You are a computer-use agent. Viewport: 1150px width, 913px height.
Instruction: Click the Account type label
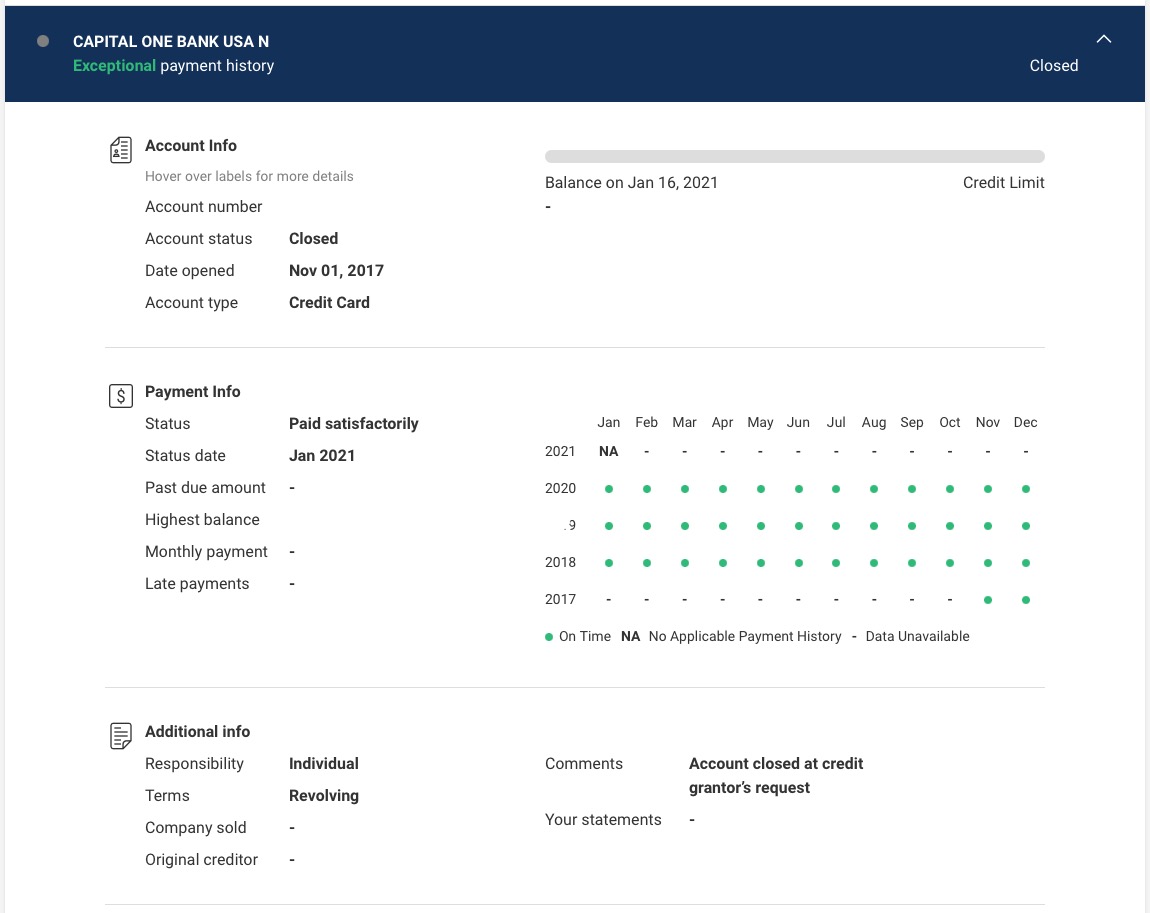191,303
